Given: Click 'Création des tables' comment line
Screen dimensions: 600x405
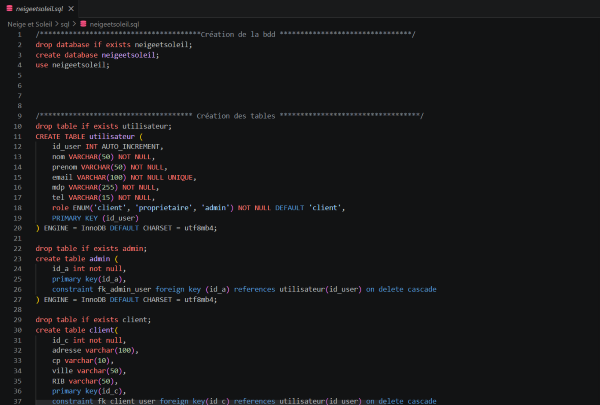Looking at the screenshot, I should point(230,116).
